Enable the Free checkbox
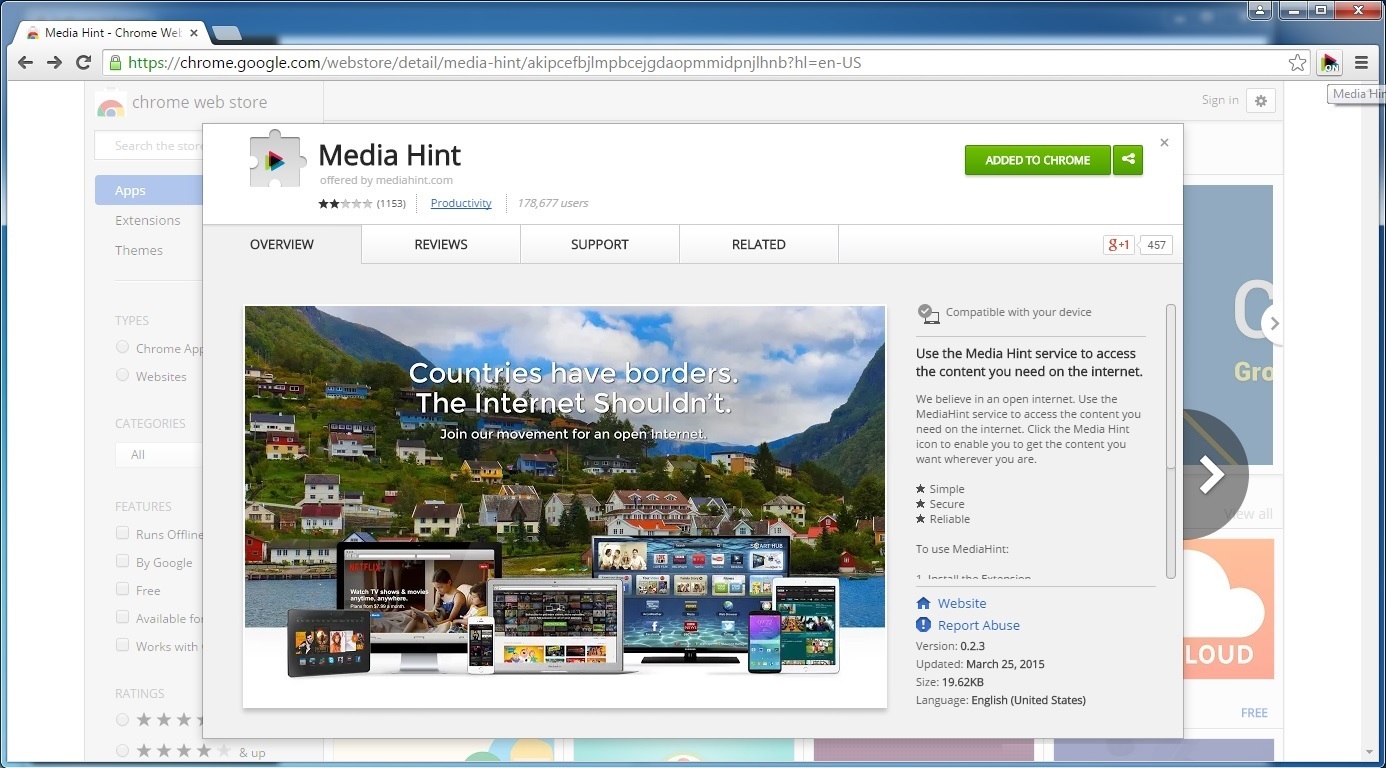 (122, 589)
